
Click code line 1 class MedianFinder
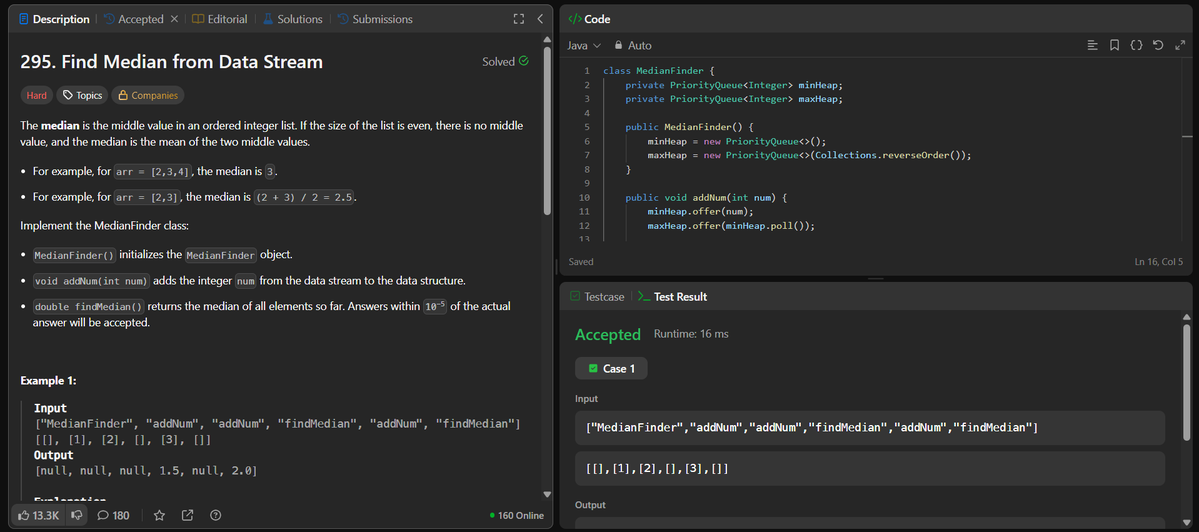point(658,70)
